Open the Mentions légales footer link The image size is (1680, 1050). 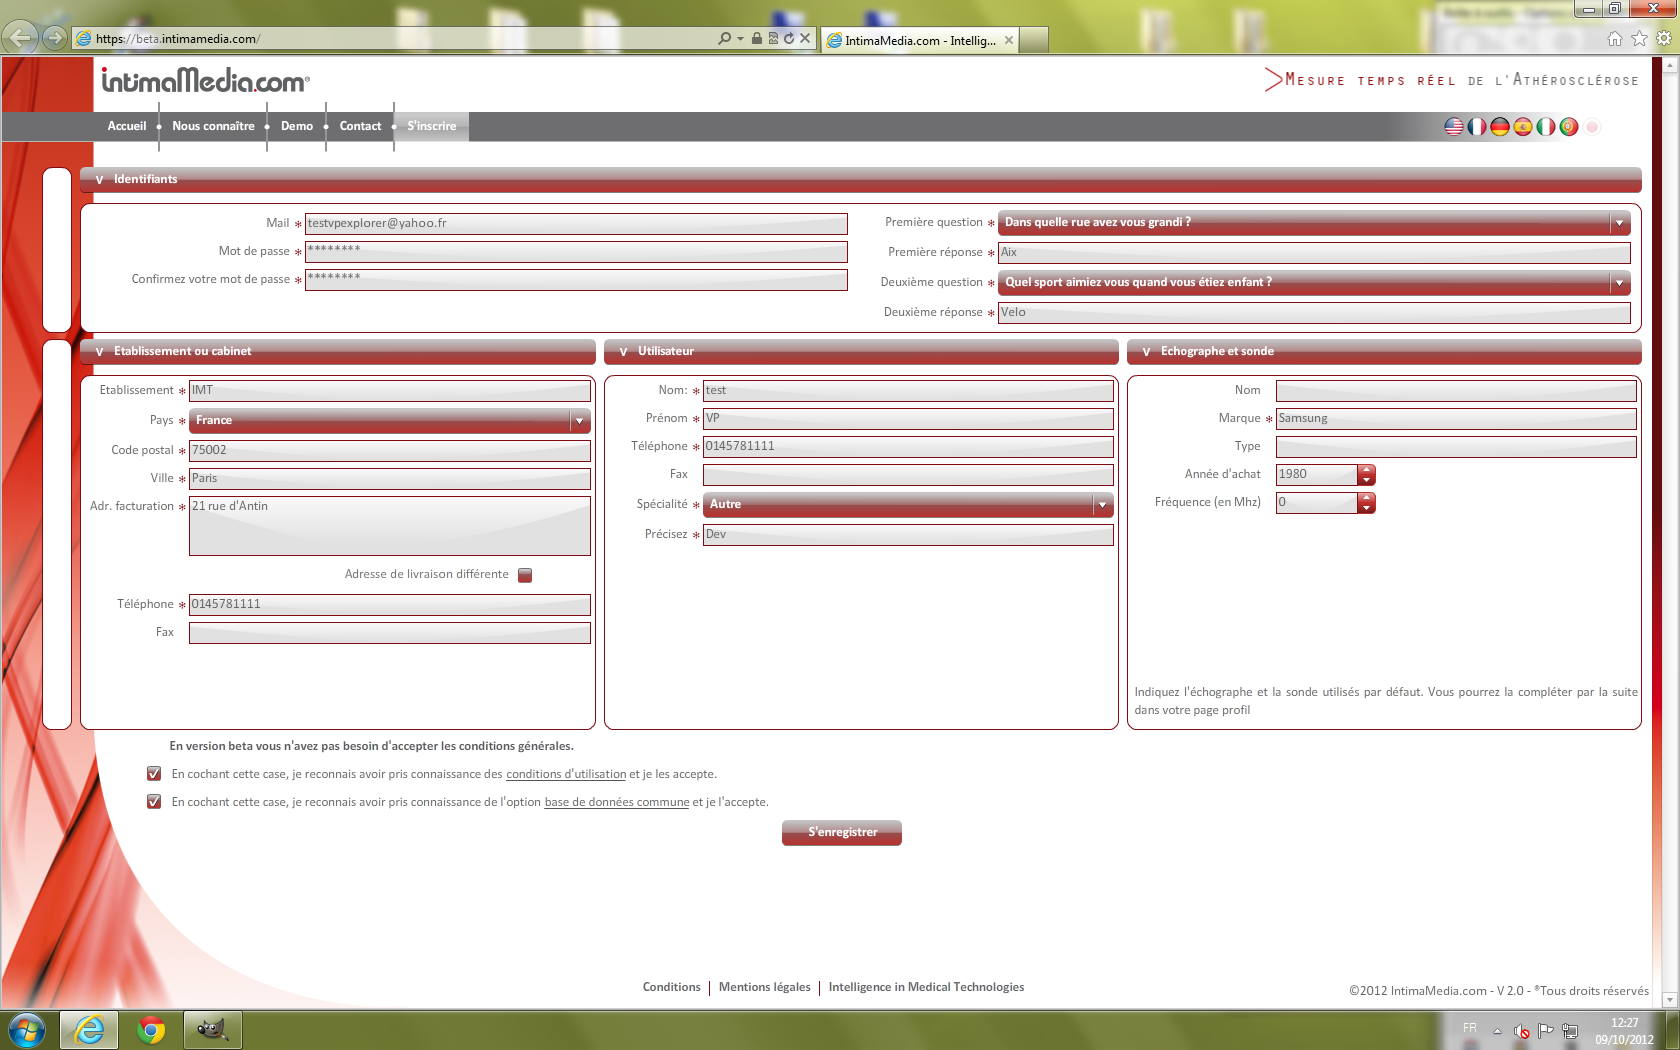(764, 987)
